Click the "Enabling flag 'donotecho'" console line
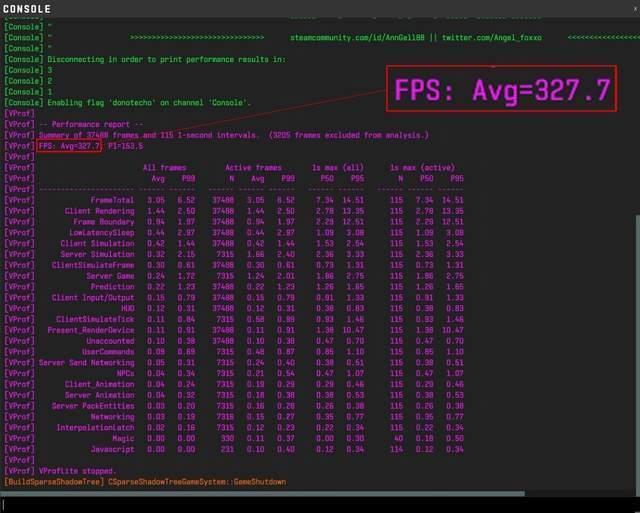 (149, 102)
